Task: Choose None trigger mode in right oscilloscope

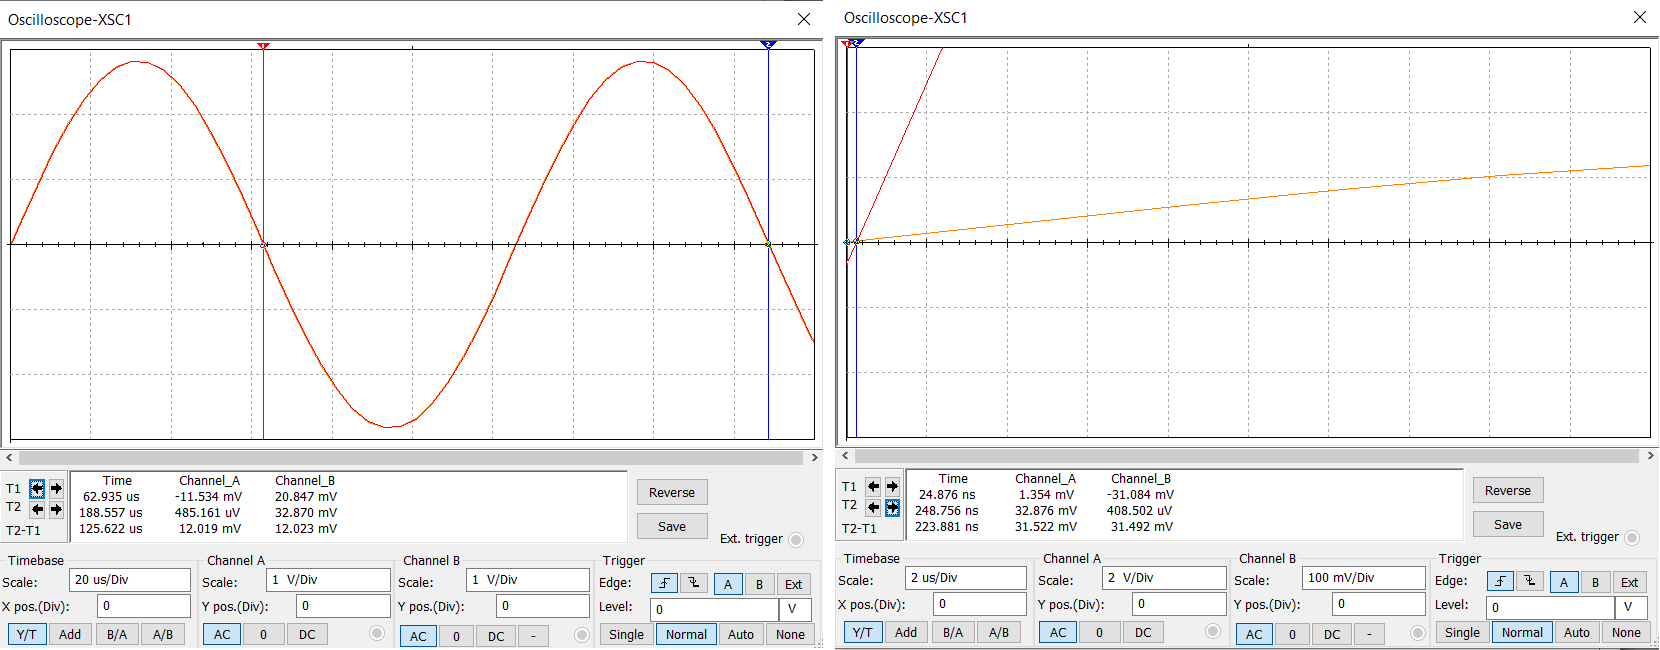Action: (x=1626, y=632)
